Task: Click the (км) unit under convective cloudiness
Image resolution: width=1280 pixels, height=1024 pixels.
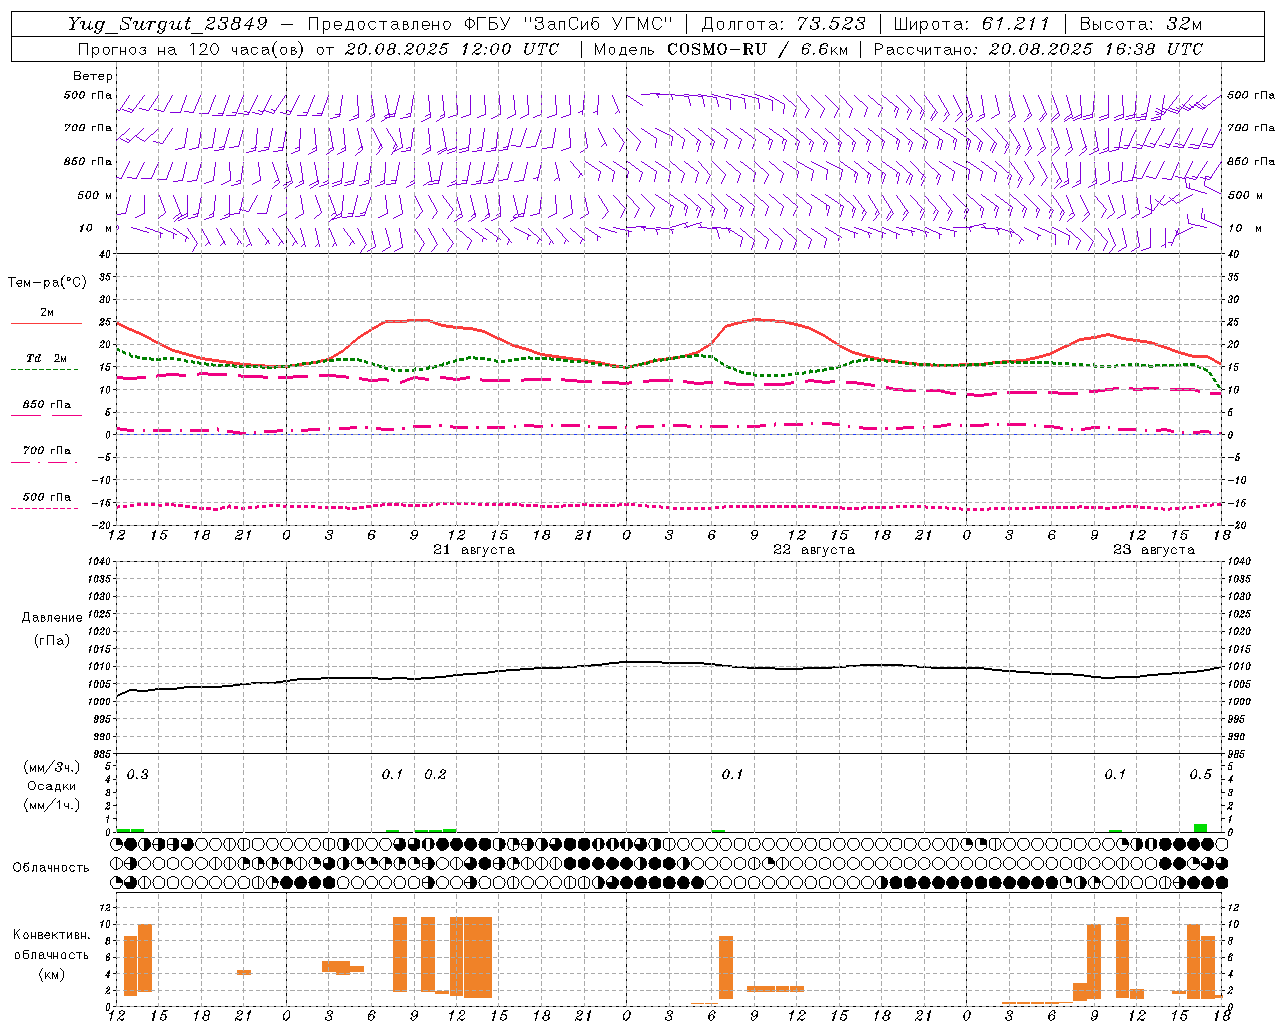Action: 52,974
